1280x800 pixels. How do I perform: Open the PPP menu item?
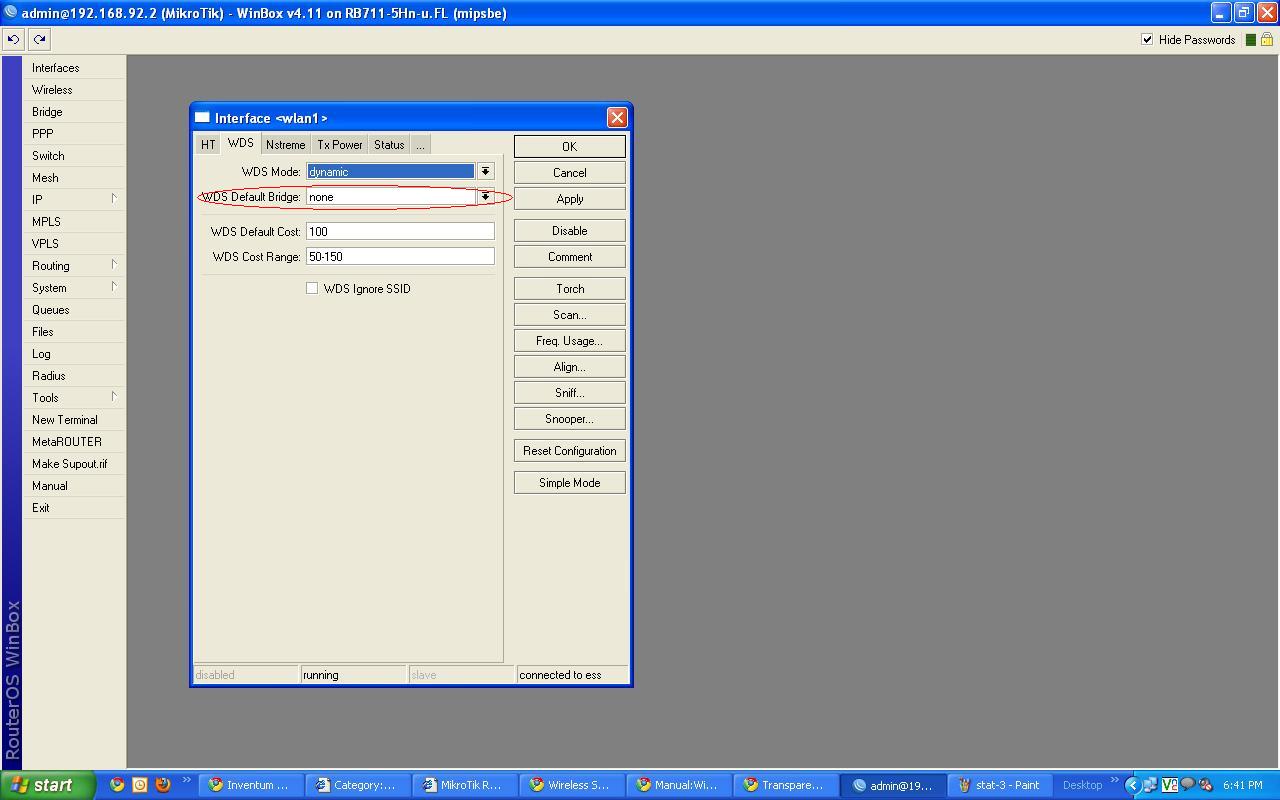pyautogui.click(x=74, y=134)
